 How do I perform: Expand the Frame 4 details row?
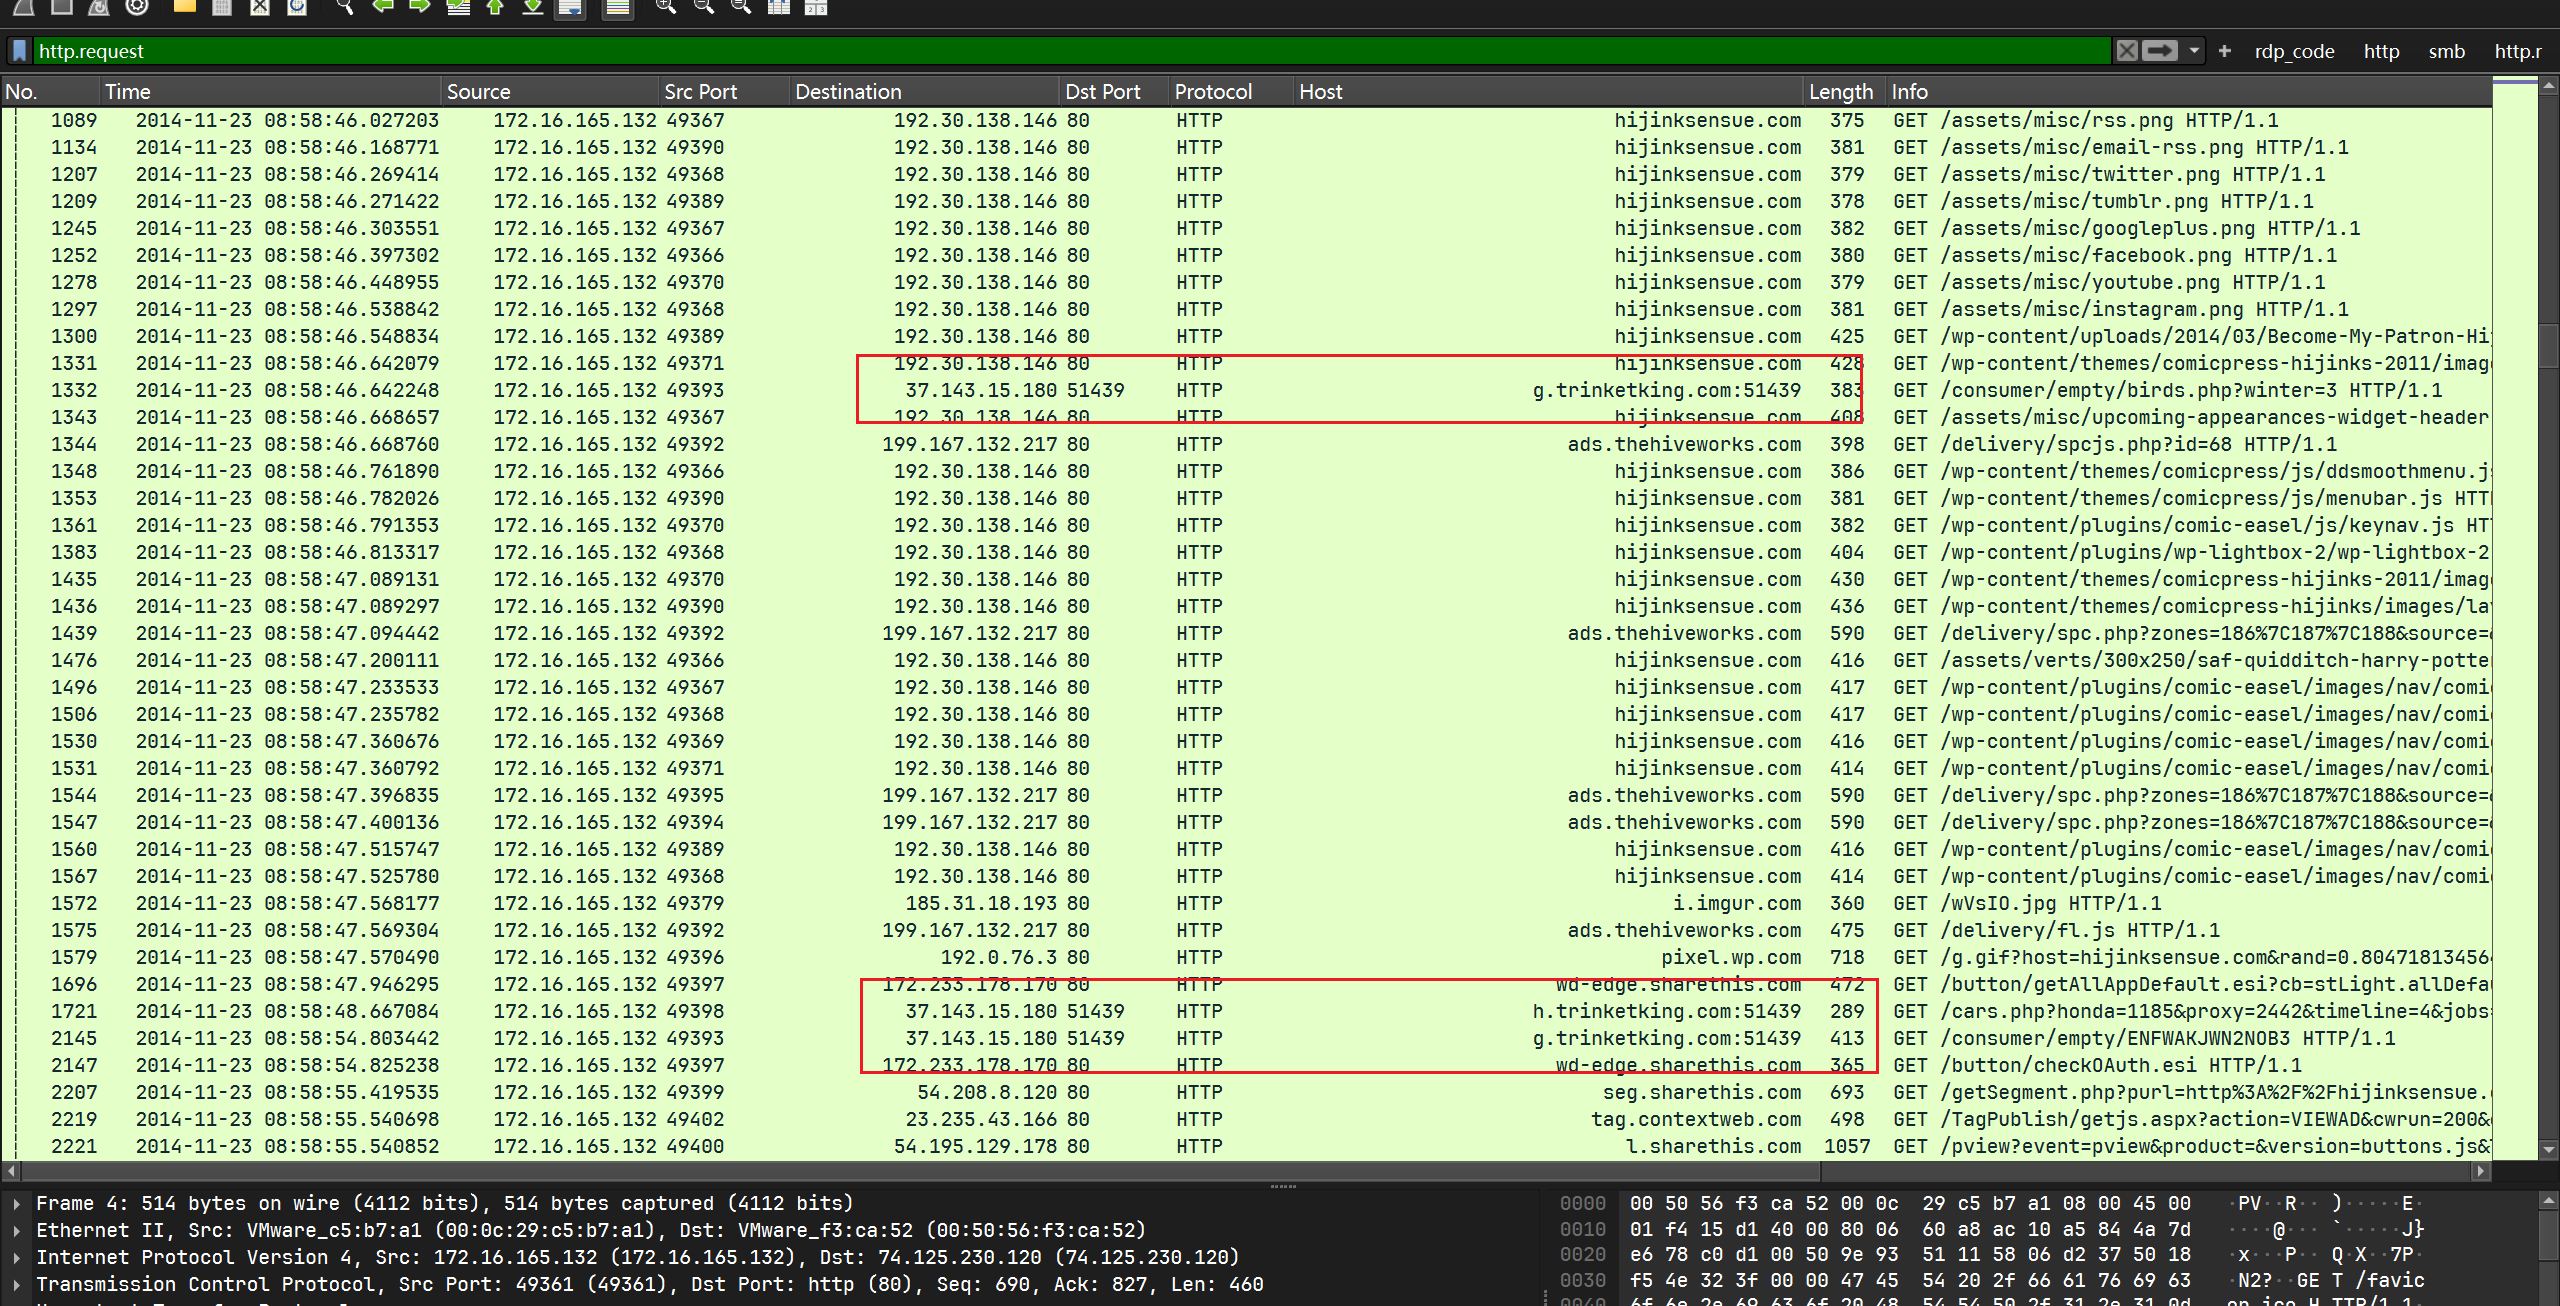point(16,1203)
